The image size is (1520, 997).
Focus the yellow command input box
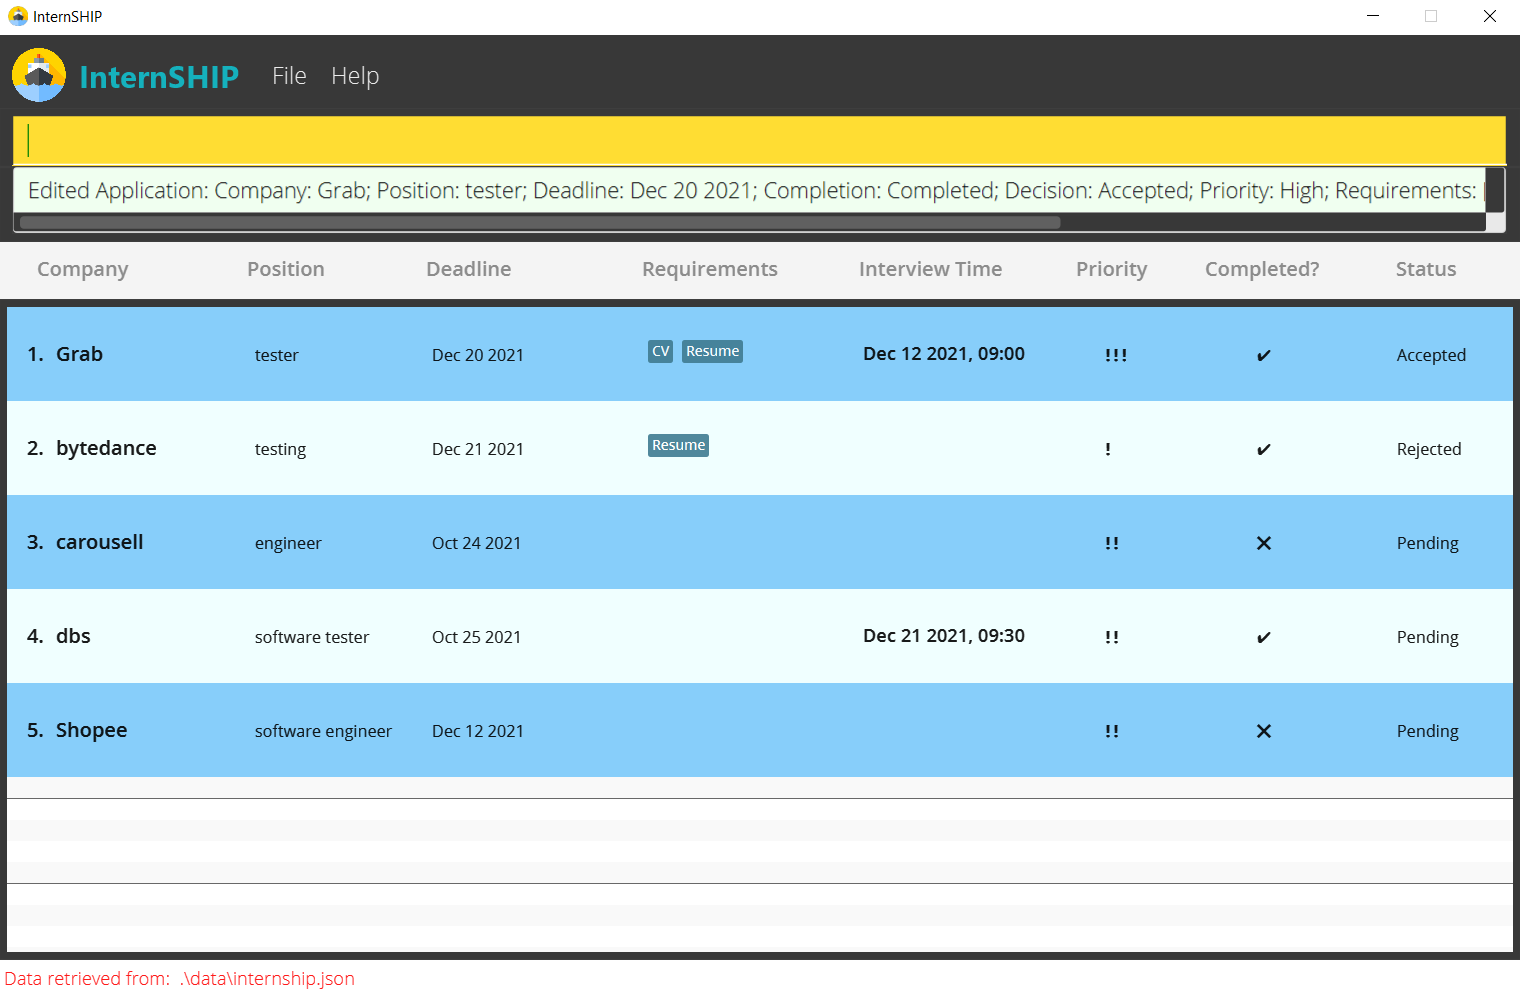pyautogui.click(x=759, y=140)
